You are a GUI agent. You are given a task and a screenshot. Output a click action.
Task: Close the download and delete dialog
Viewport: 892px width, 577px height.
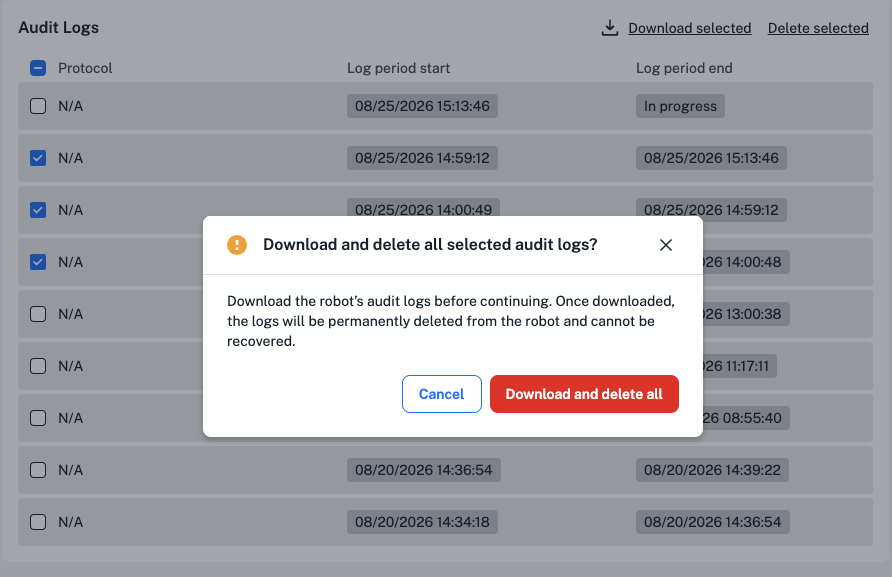666,245
